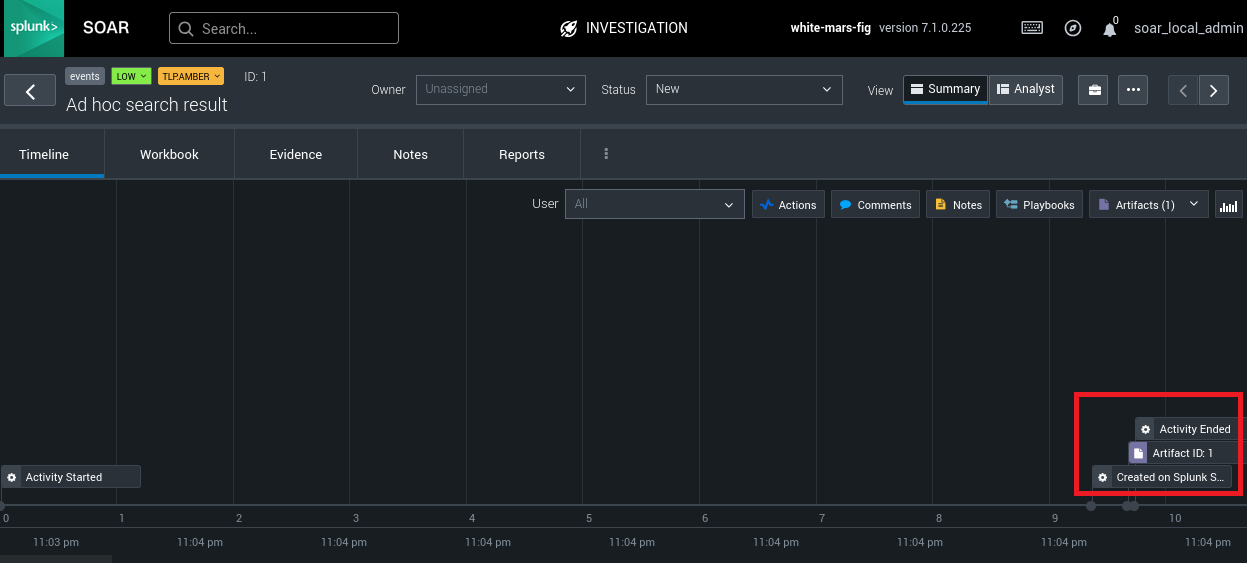Toggle the timeline histogram chart icon
Image resolution: width=1247 pixels, height=563 pixels.
coord(1228,205)
